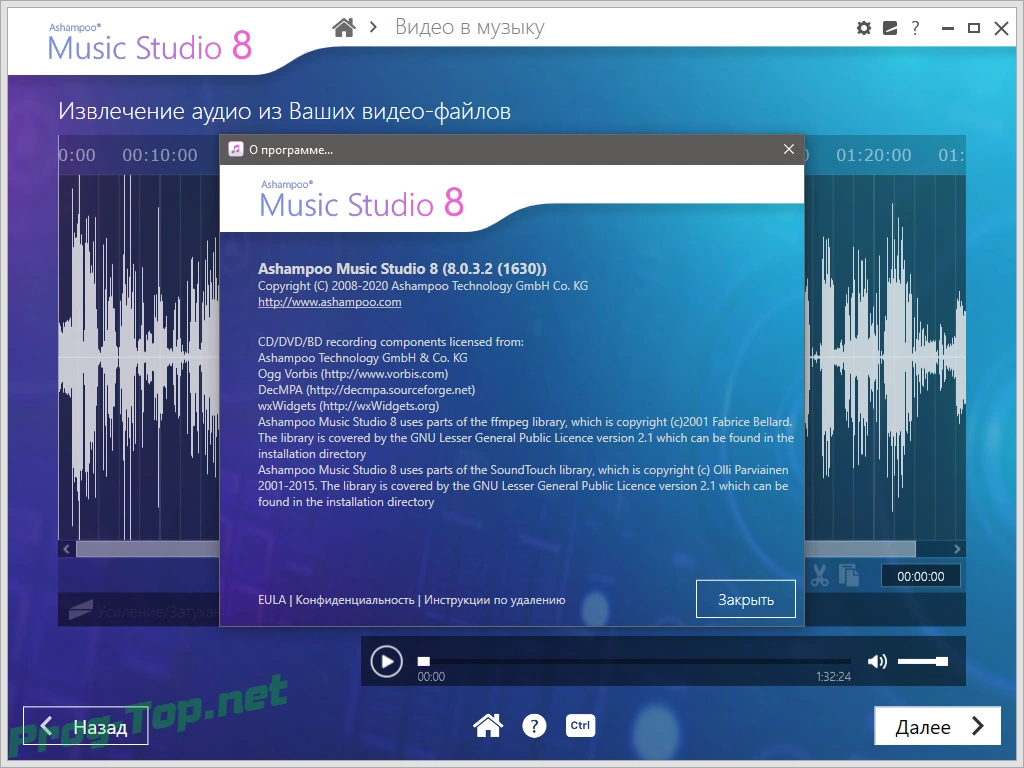Open help via bottom question mark icon
Image resolution: width=1024 pixels, height=768 pixels.
click(534, 726)
